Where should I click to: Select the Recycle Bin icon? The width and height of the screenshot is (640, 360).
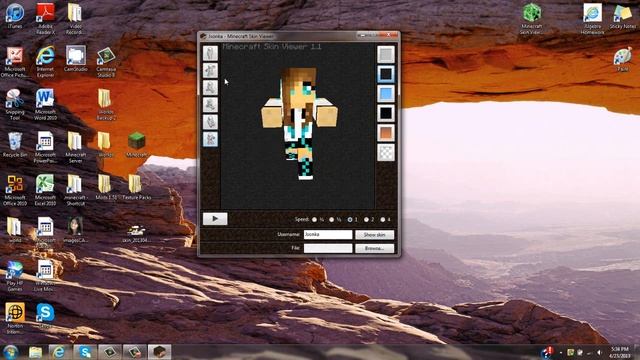15,144
